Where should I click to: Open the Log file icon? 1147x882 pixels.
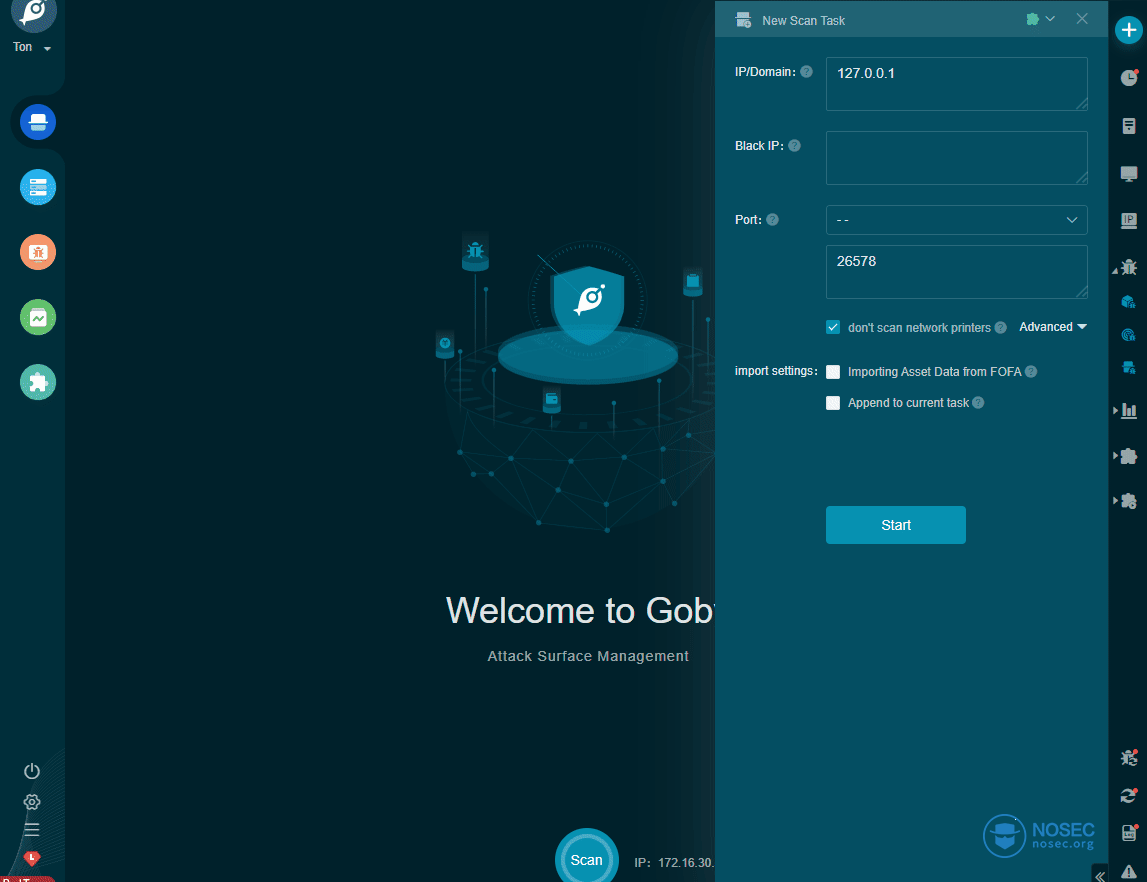click(1129, 832)
